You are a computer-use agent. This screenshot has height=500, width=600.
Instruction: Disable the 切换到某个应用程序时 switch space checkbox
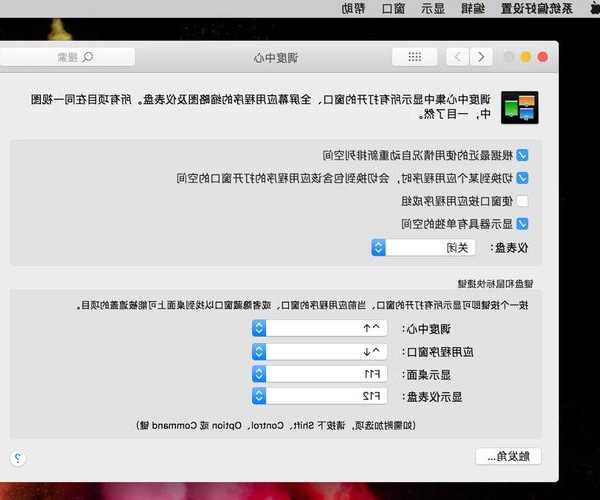pyautogui.click(x=522, y=178)
